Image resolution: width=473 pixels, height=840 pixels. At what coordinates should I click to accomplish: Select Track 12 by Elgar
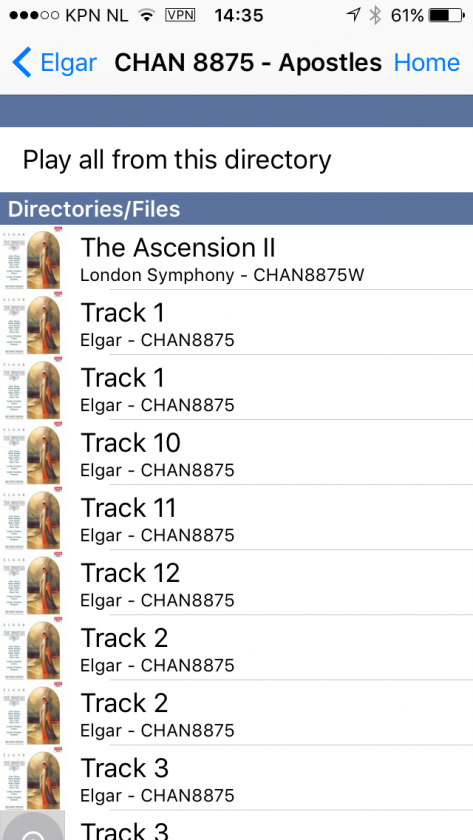[x=236, y=583]
